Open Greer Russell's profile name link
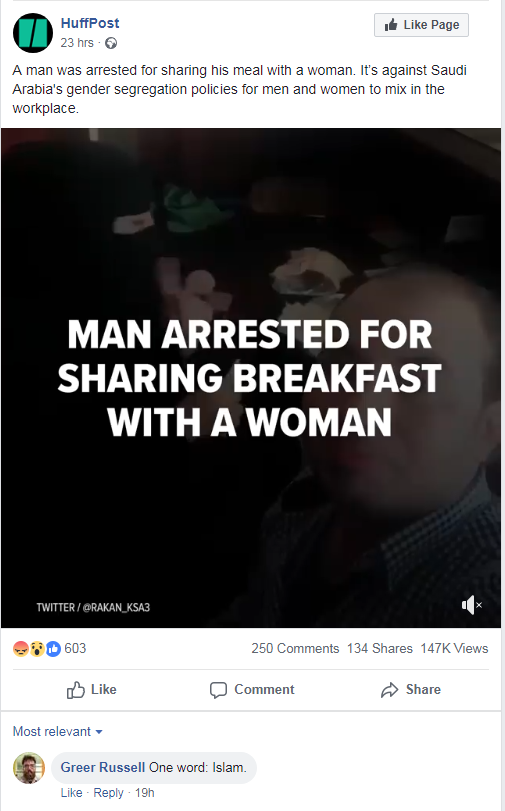505x811 pixels. pos(102,768)
